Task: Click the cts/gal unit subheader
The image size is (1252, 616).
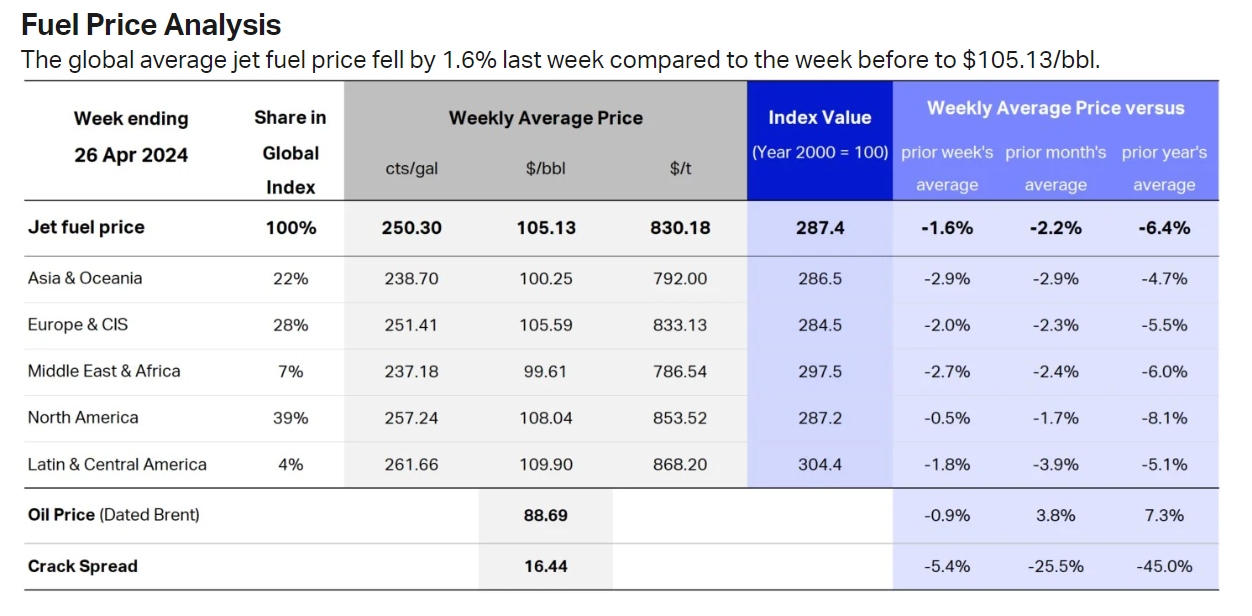Action: point(412,168)
